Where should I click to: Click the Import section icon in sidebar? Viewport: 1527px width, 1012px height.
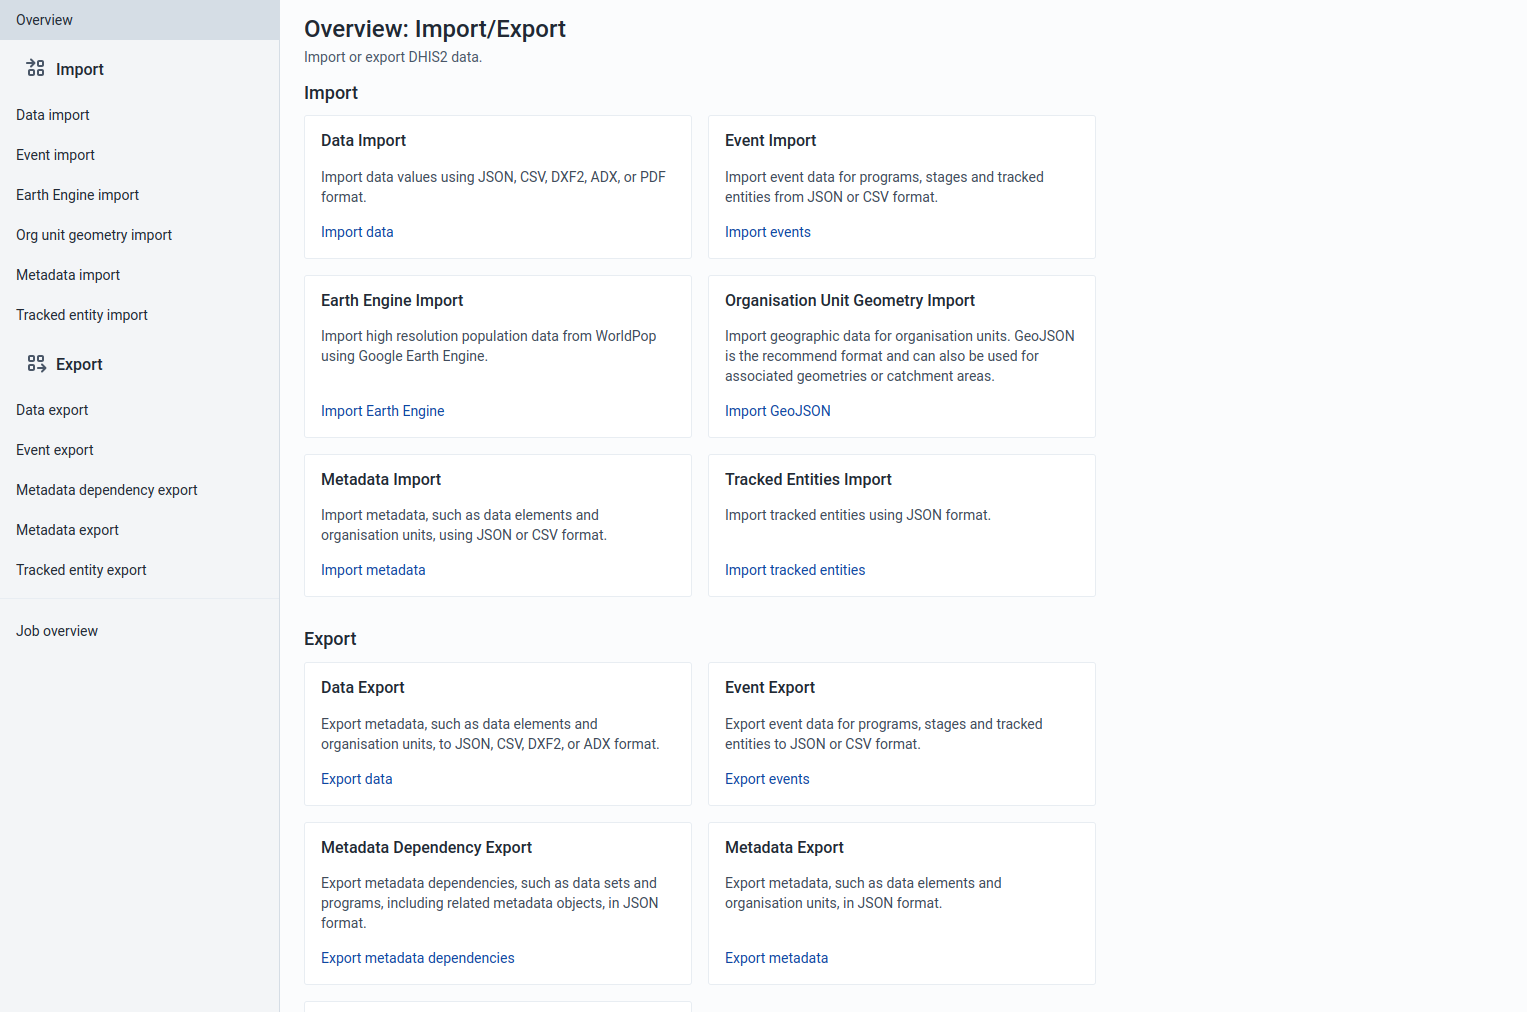(36, 68)
